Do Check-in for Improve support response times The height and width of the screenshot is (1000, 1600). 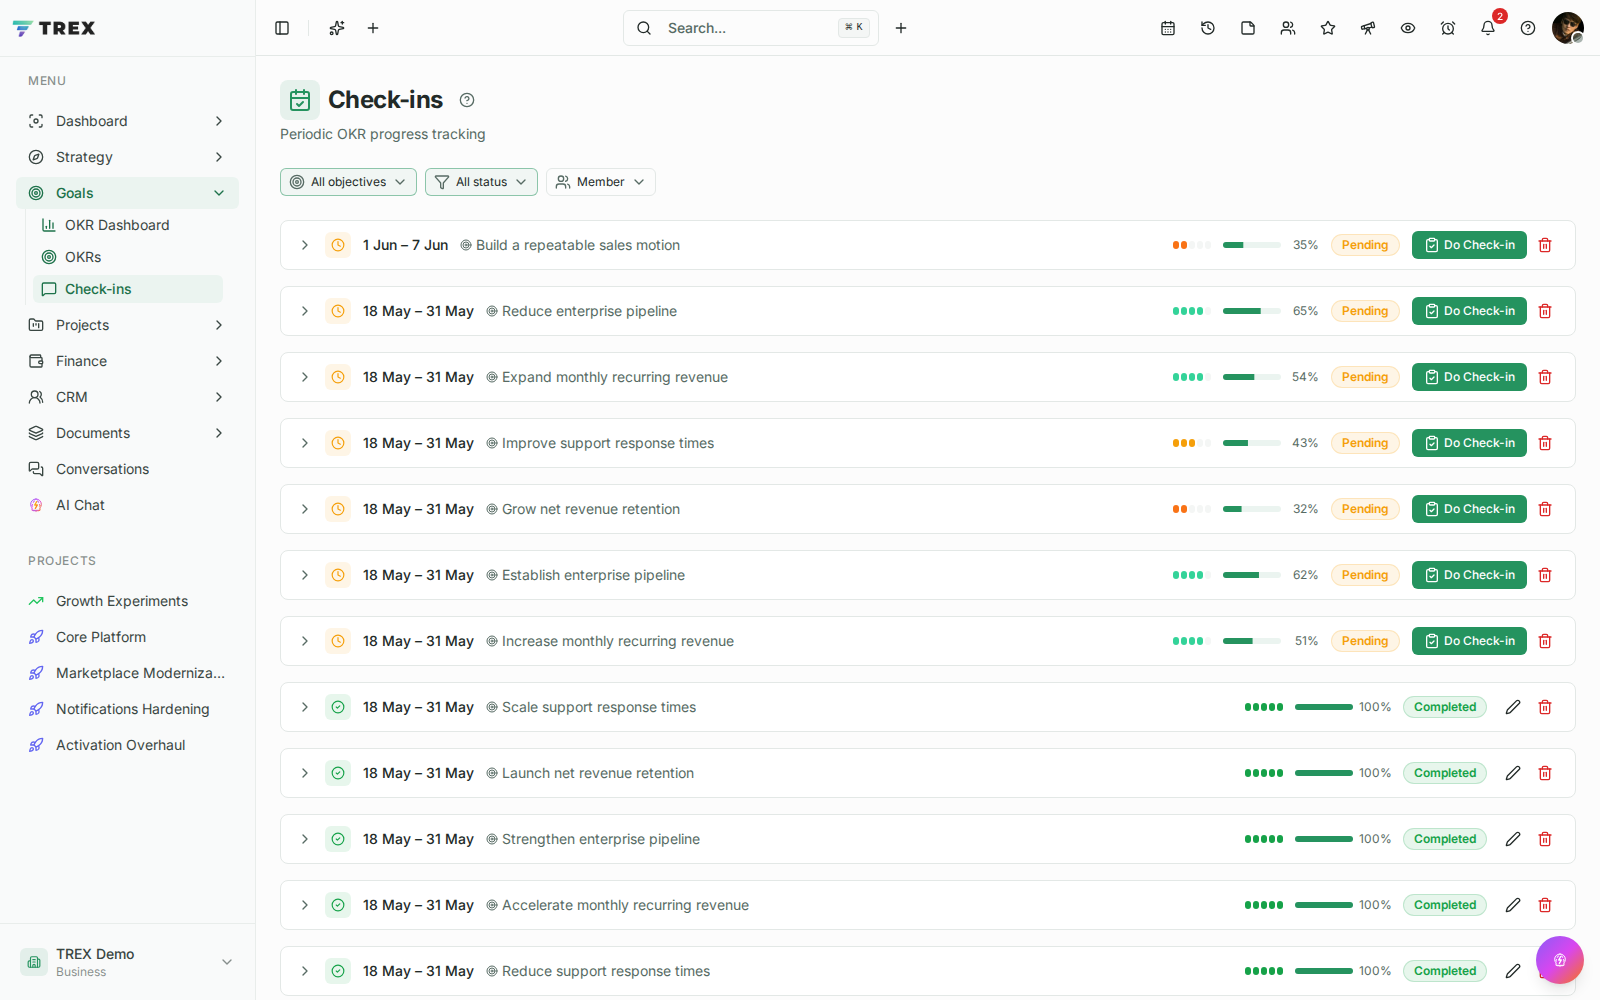[x=1469, y=443]
